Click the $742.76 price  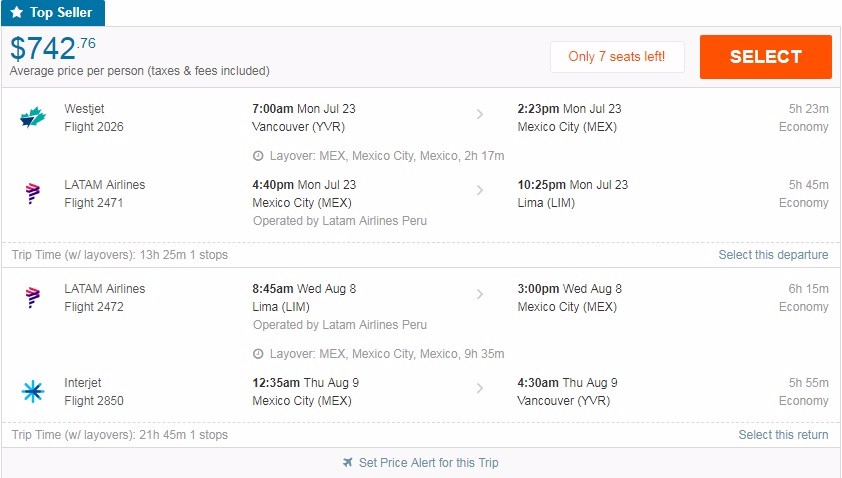click(x=54, y=48)
